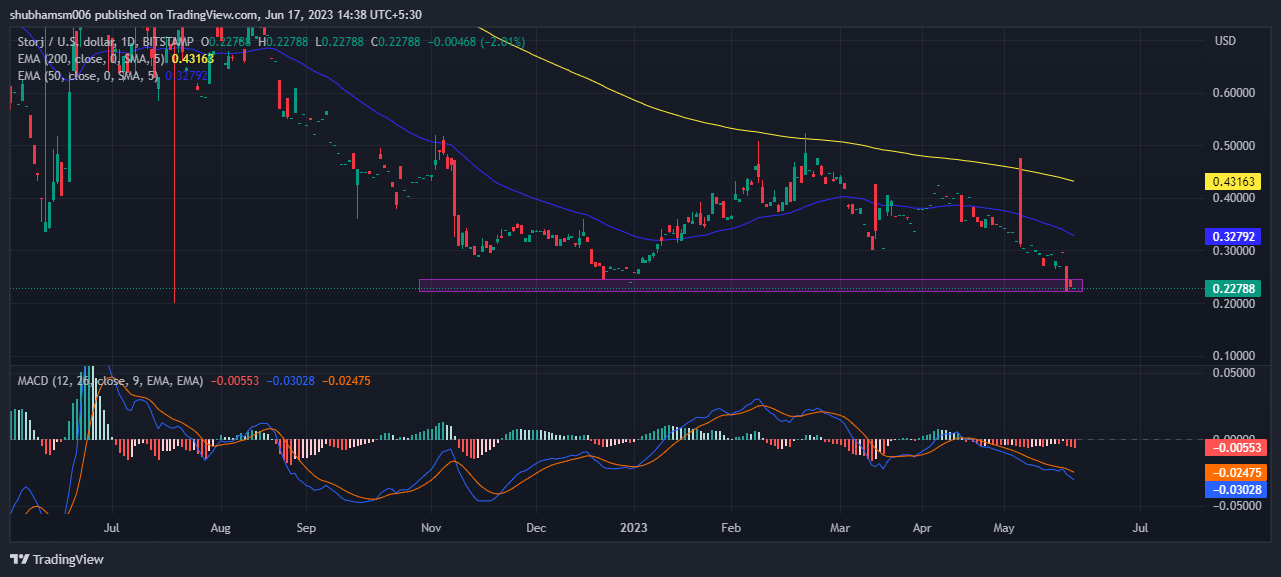
Task: Click the yellow 0.43163 EMA price label
Action: [x=1234, y=182]
